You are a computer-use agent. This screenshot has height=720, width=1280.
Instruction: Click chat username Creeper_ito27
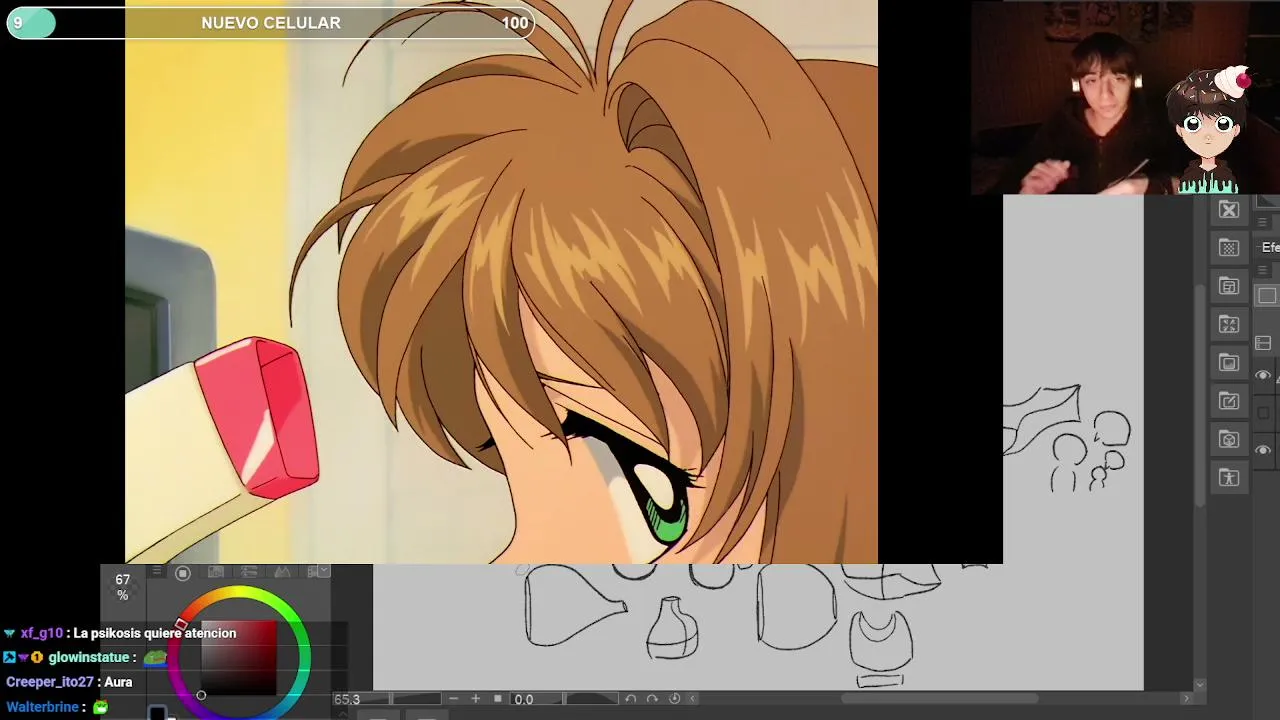pos(50,682)
